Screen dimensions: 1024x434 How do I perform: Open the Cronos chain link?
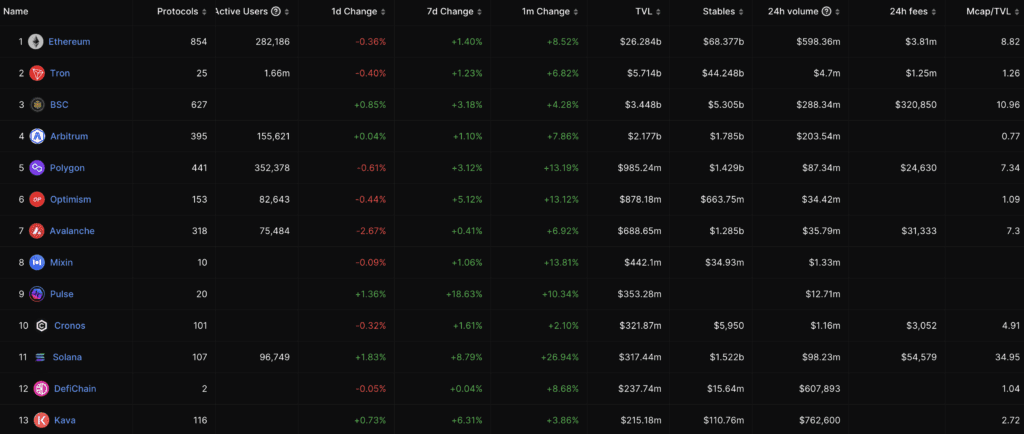[70, 326]
